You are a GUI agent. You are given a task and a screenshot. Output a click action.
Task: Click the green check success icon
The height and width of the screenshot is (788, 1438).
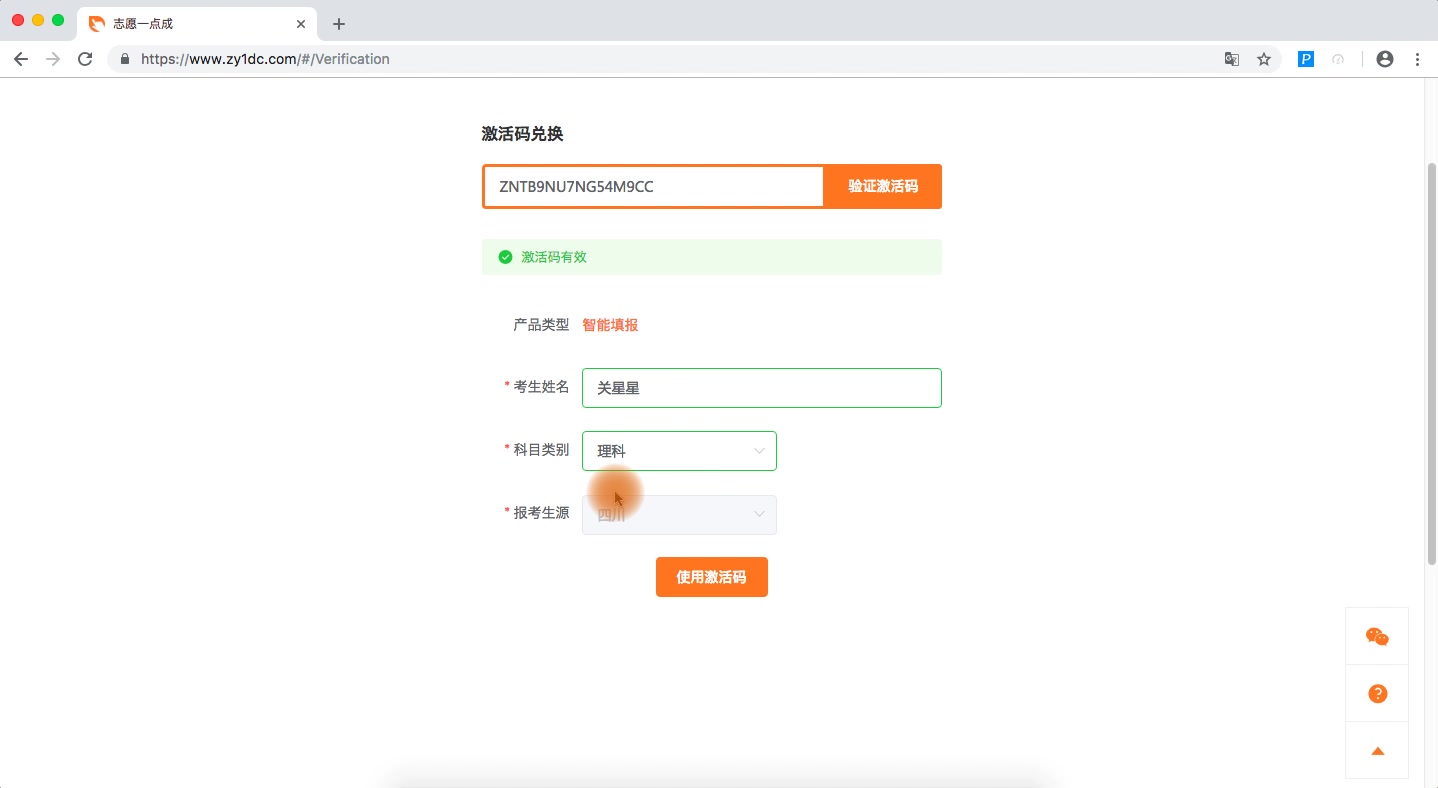505,257
